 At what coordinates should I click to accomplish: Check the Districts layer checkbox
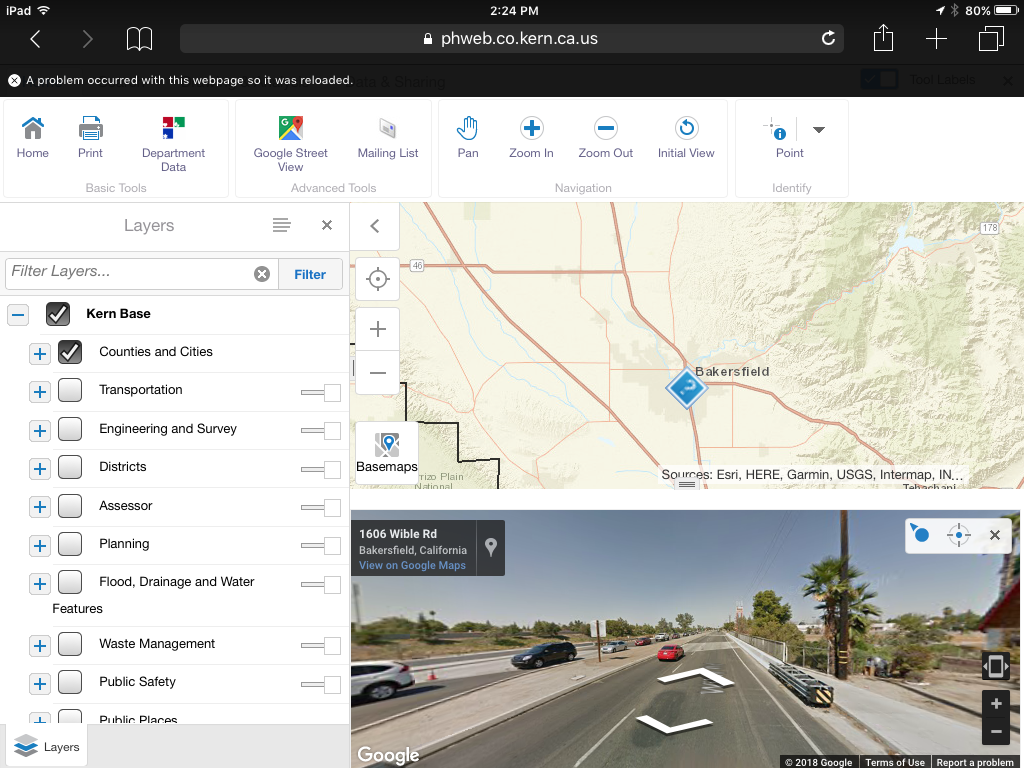(x=70, y=467)
